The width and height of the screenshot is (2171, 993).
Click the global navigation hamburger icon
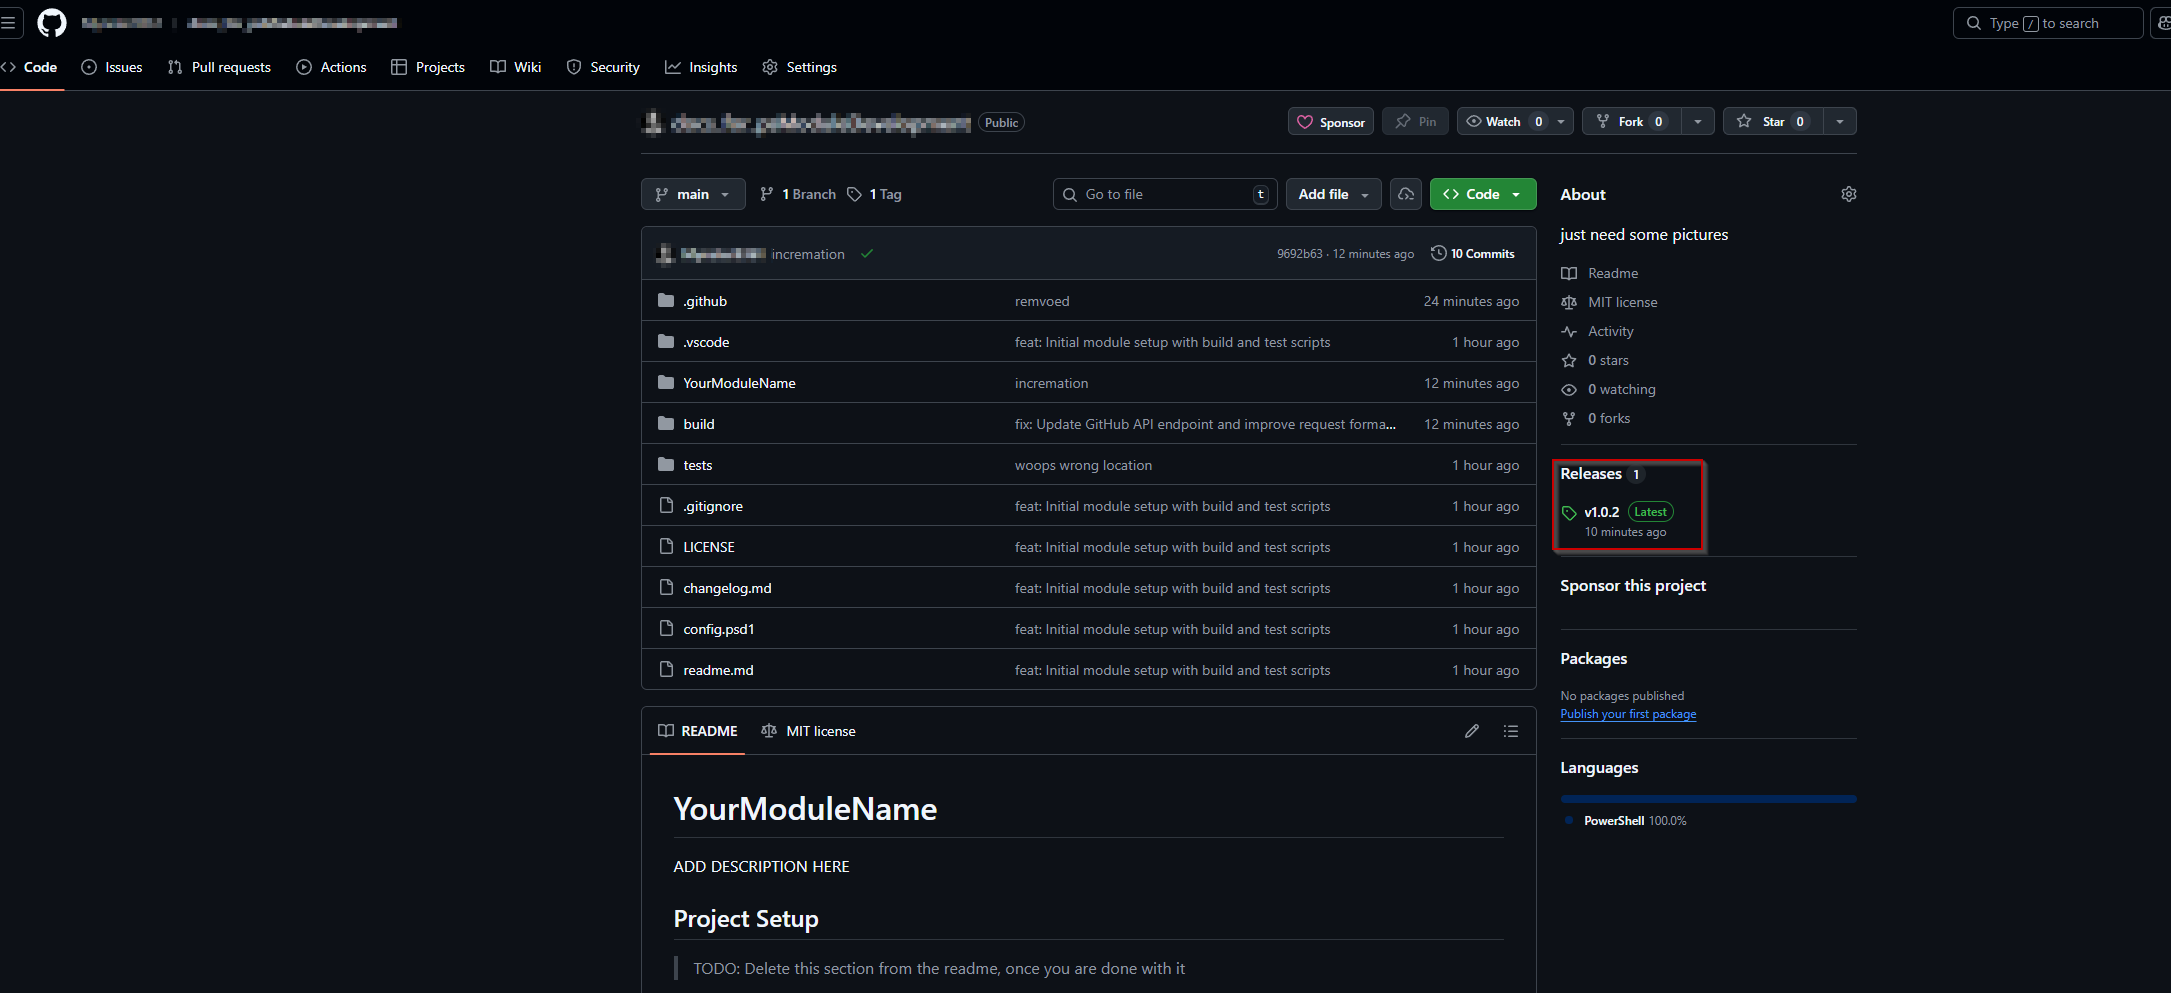click(x=11, y=23)
